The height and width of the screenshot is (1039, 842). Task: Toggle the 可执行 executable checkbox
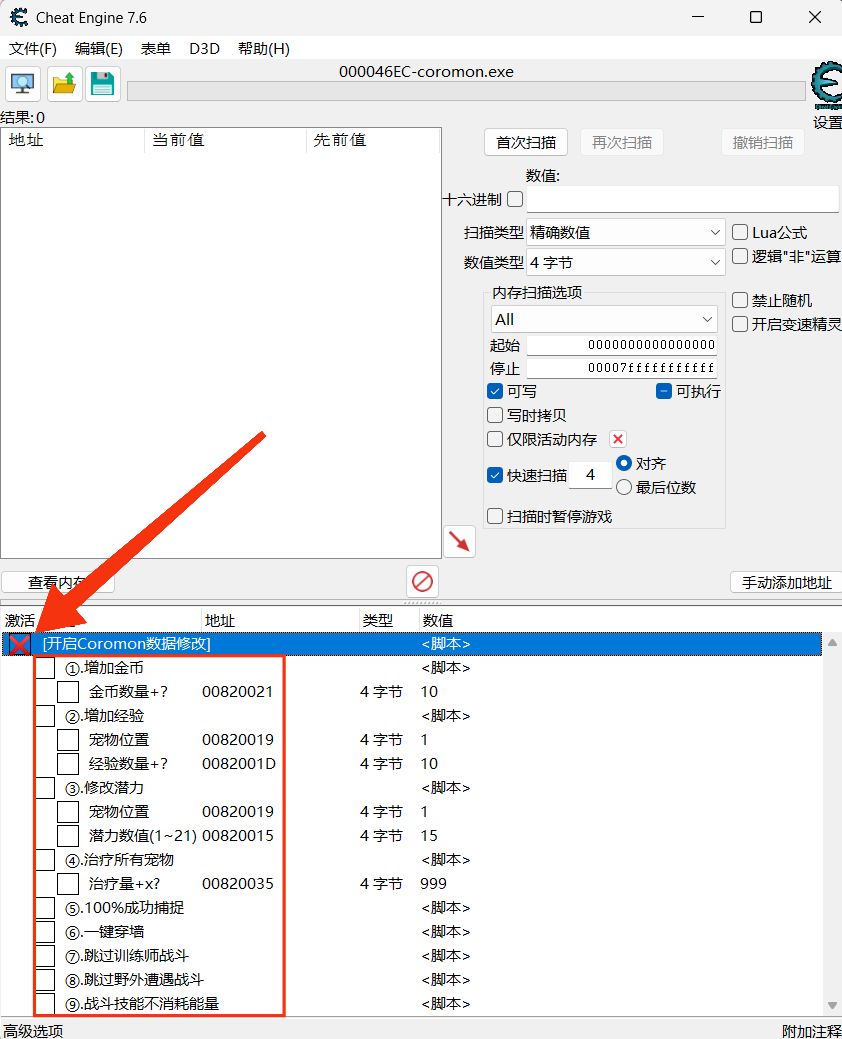tap(664, 391)
